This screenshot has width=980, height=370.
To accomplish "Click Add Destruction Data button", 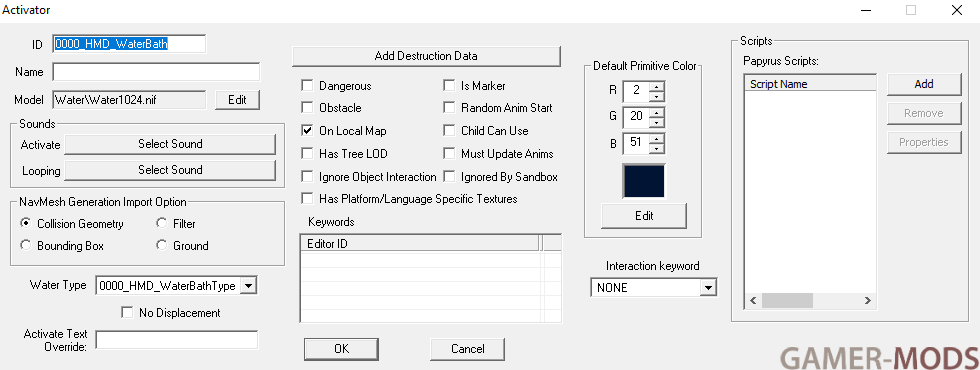I will (426, 56).
